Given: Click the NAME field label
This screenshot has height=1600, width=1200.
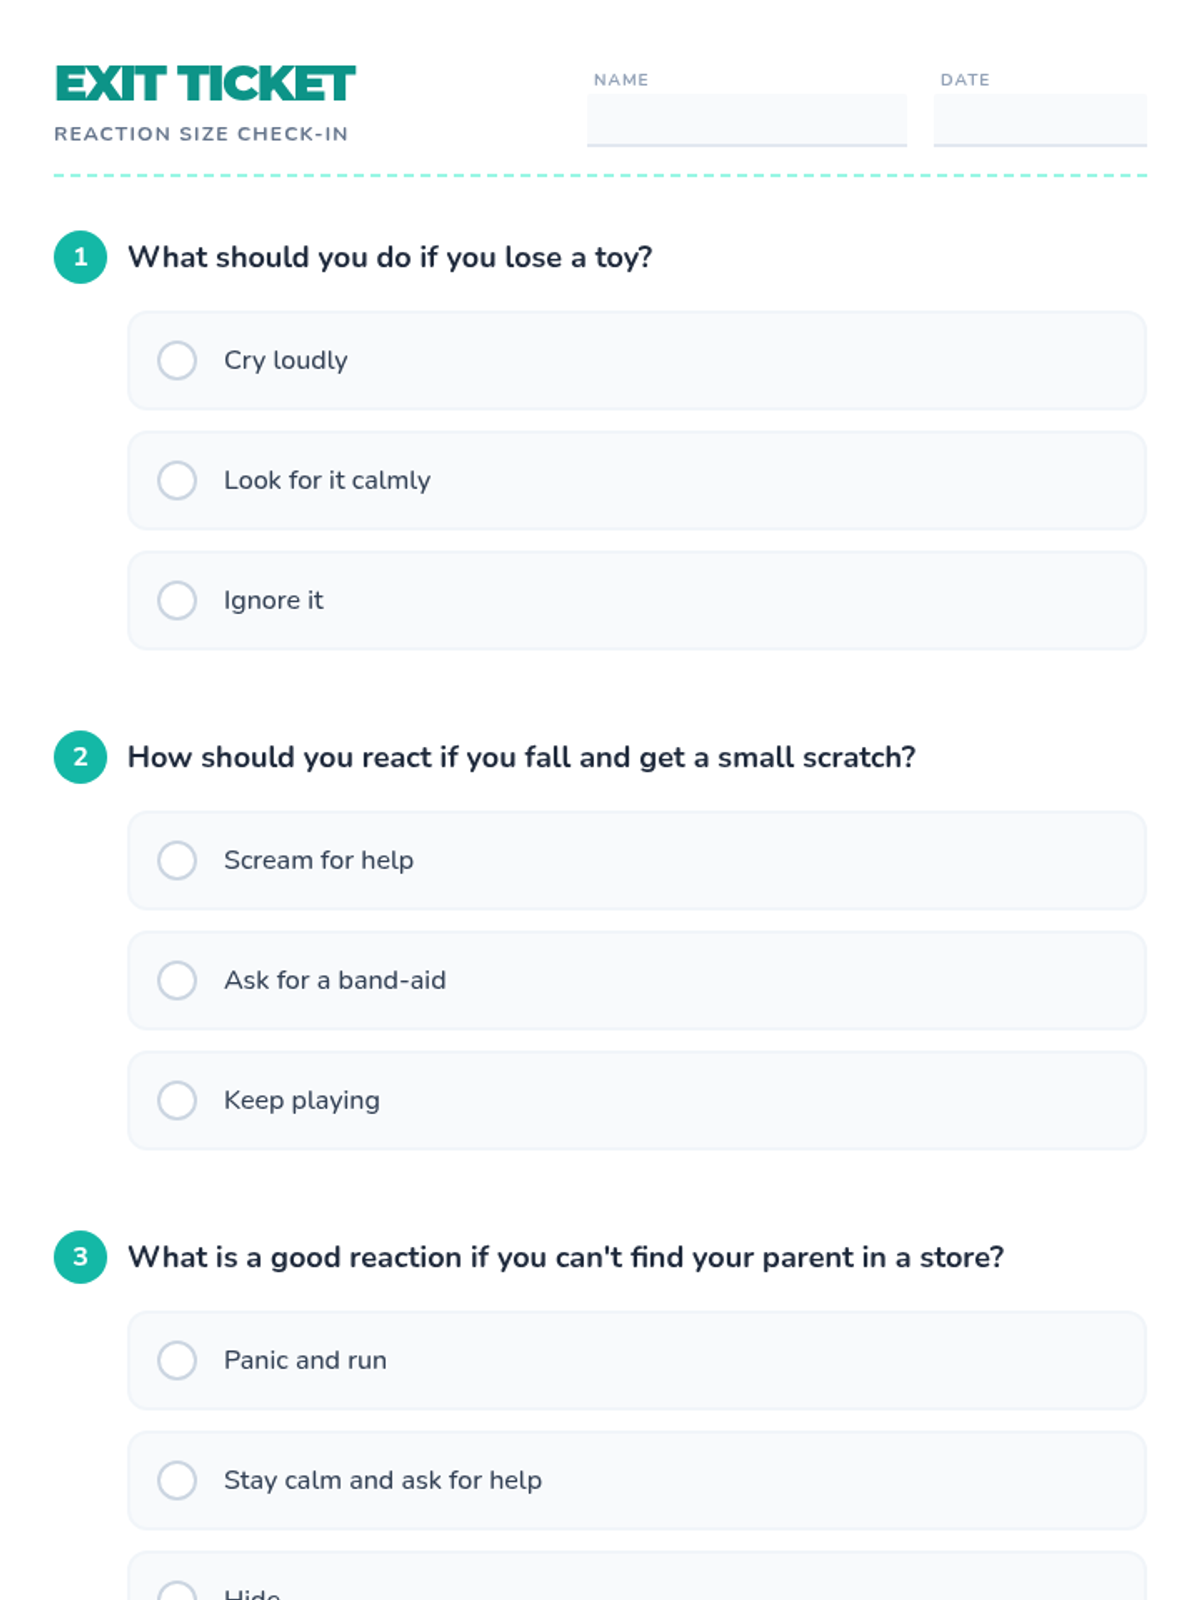Looking at the screenshot, I should point(621,80).
